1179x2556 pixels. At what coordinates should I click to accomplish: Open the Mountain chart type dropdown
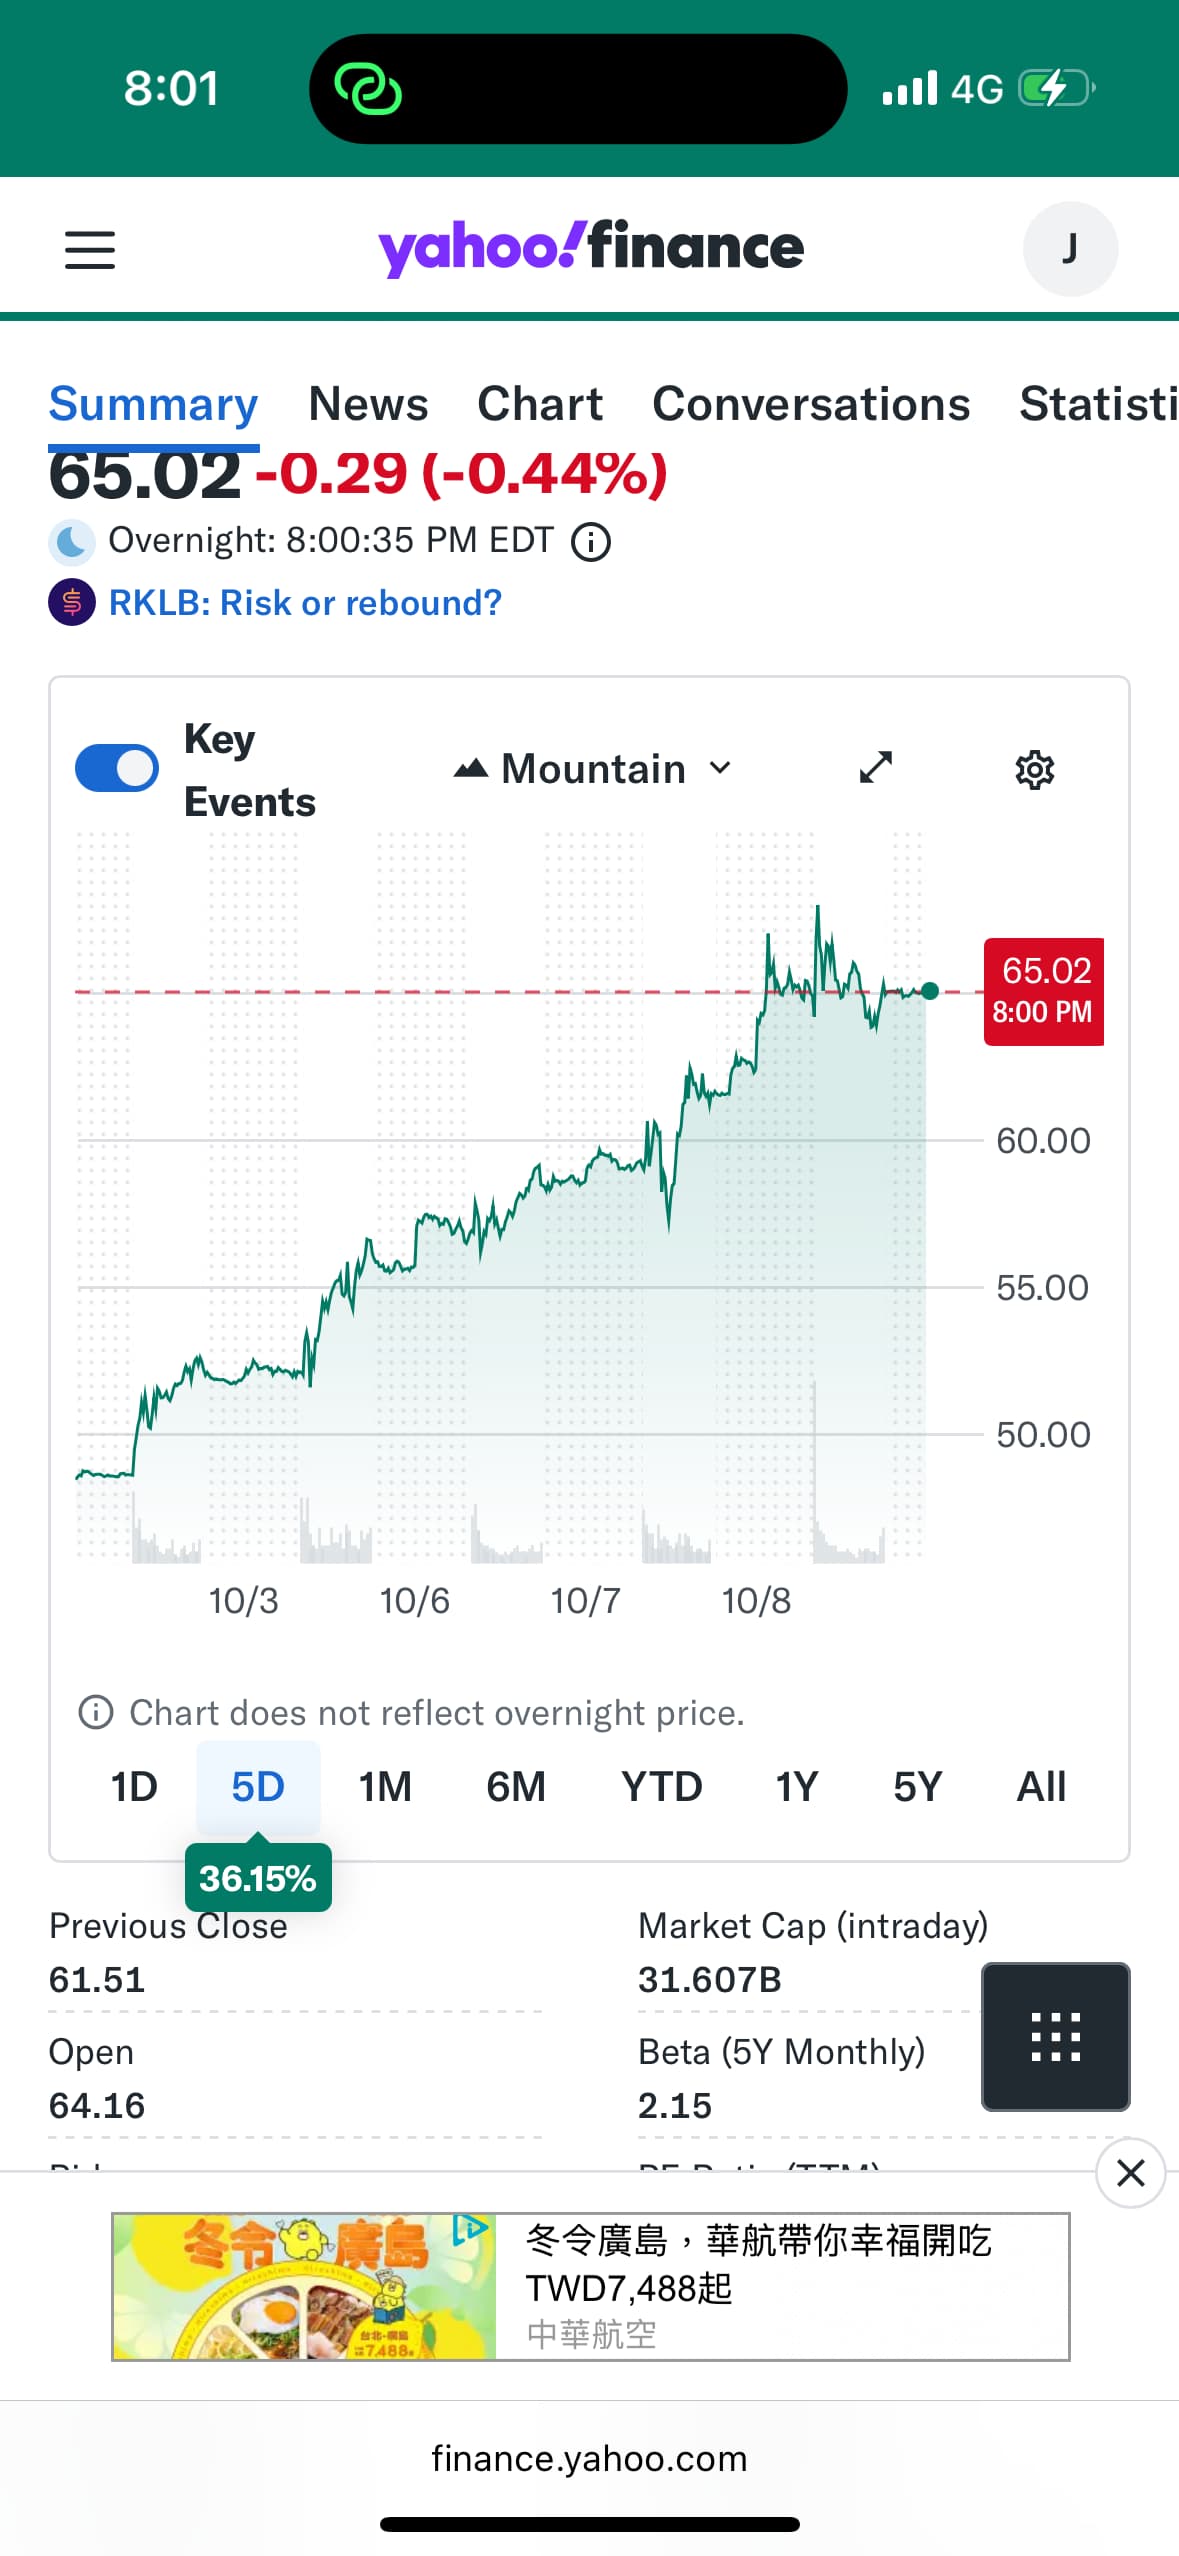coord(593,769)
